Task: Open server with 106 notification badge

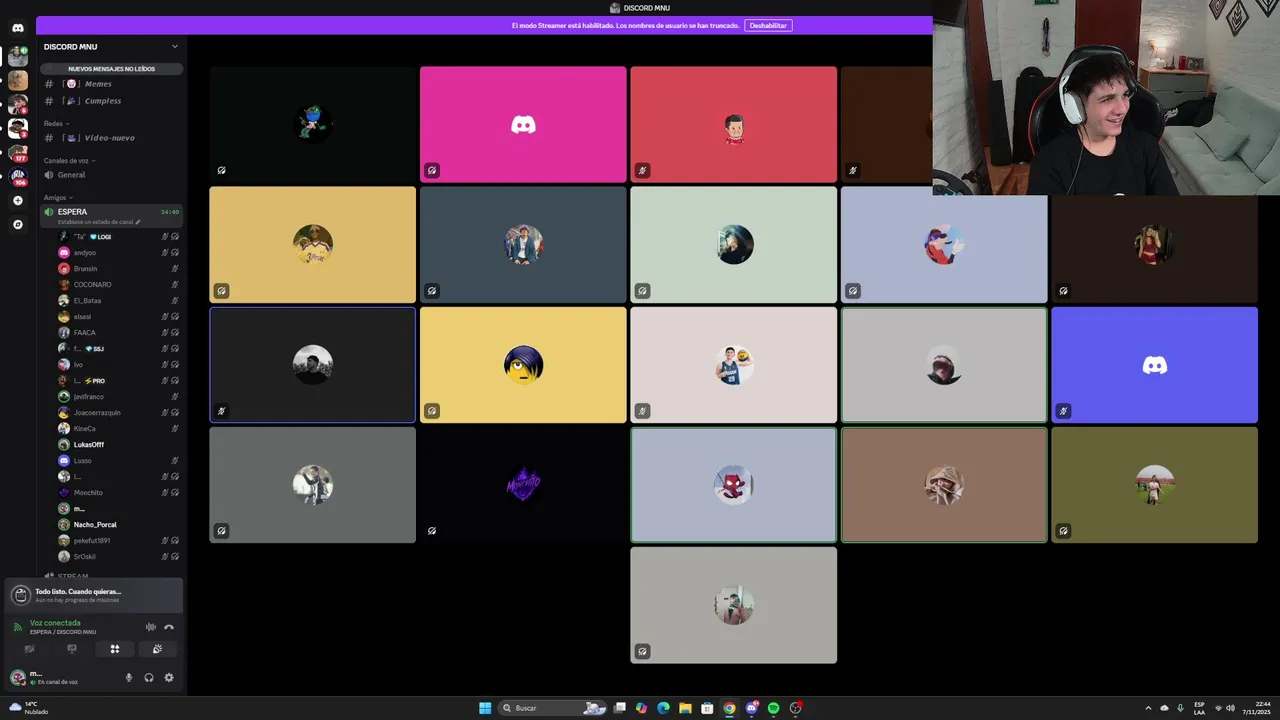Action: point(18,177)
